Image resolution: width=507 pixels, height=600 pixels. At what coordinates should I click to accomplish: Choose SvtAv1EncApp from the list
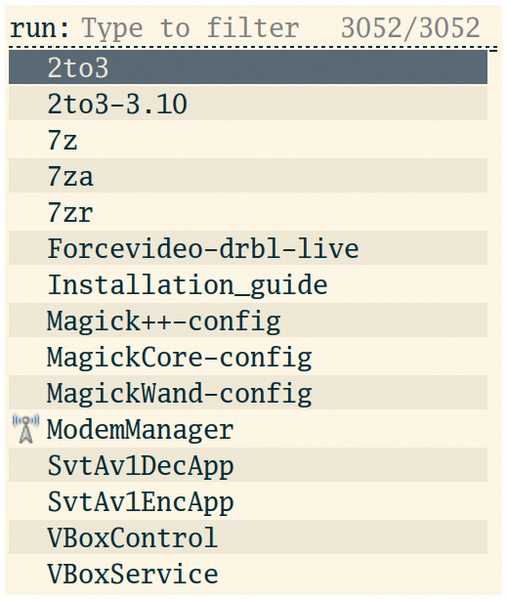tap(248, 501)
